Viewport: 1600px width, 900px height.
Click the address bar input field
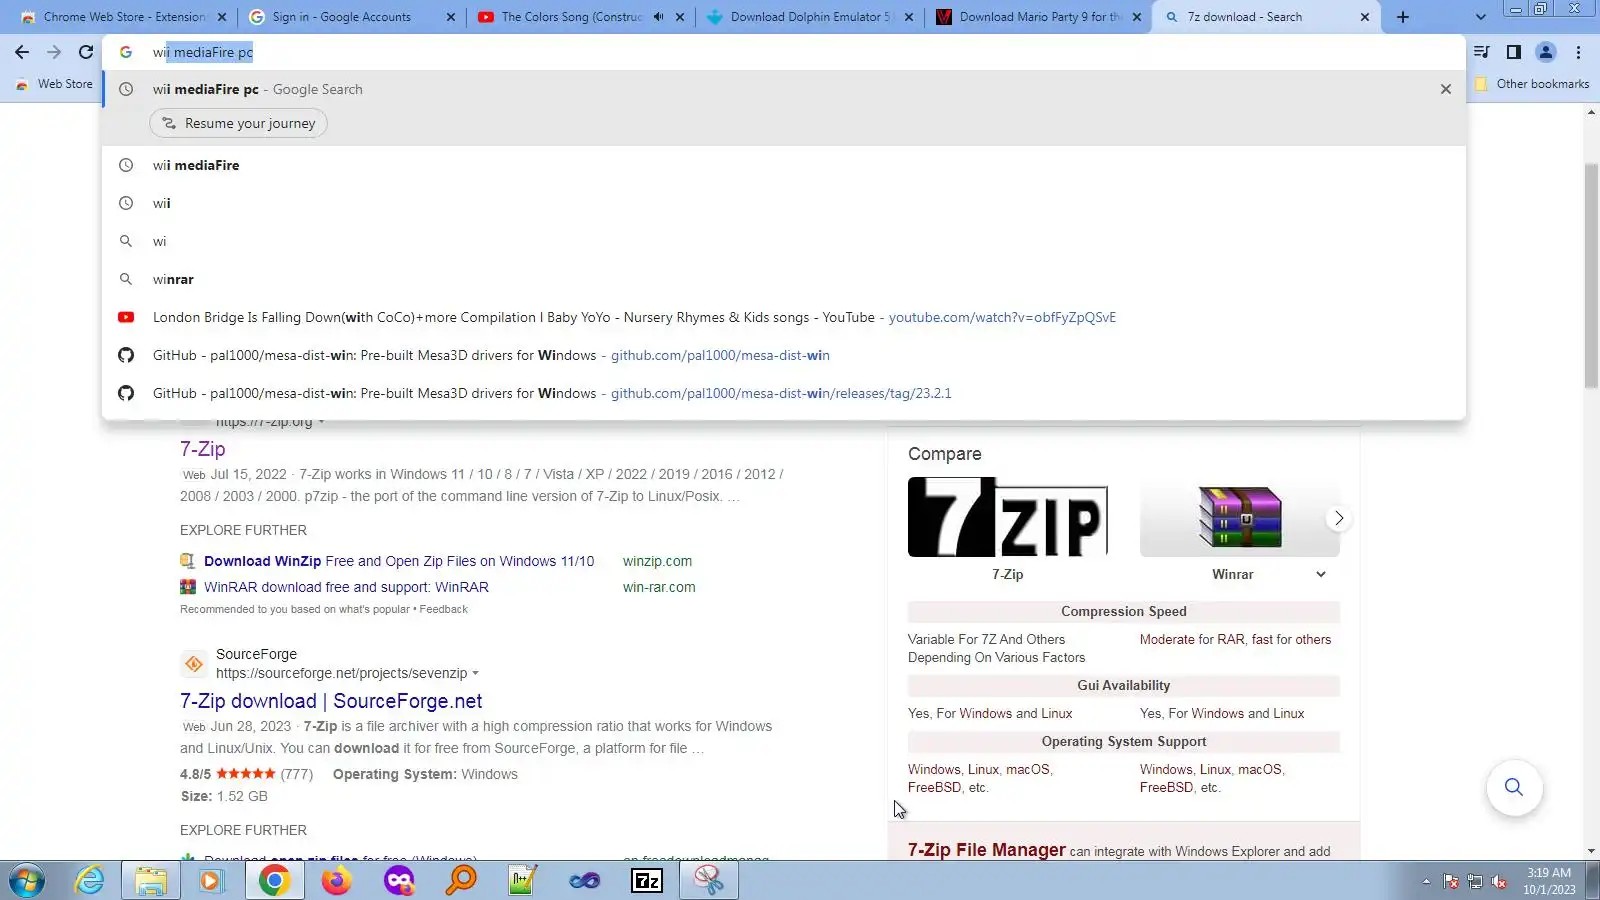coord(784,52)
